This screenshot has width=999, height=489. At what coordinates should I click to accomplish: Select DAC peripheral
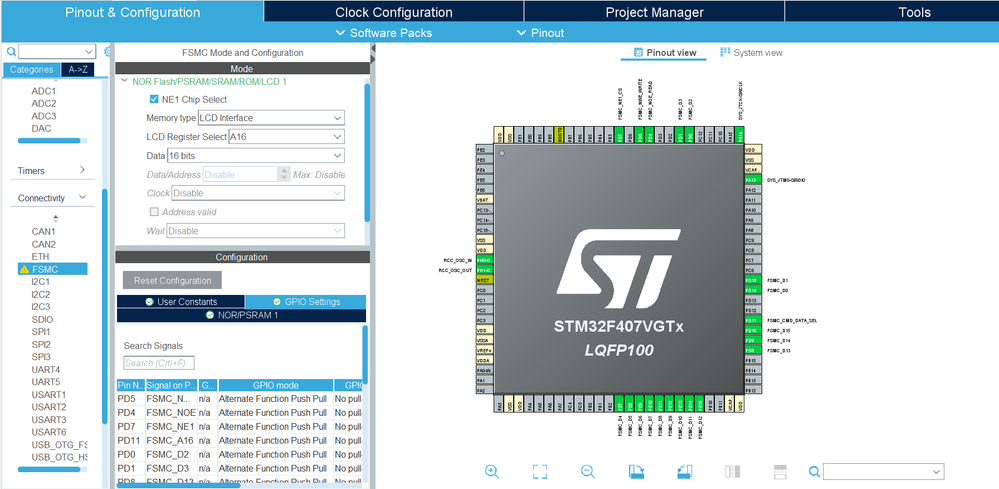(41, 129)
